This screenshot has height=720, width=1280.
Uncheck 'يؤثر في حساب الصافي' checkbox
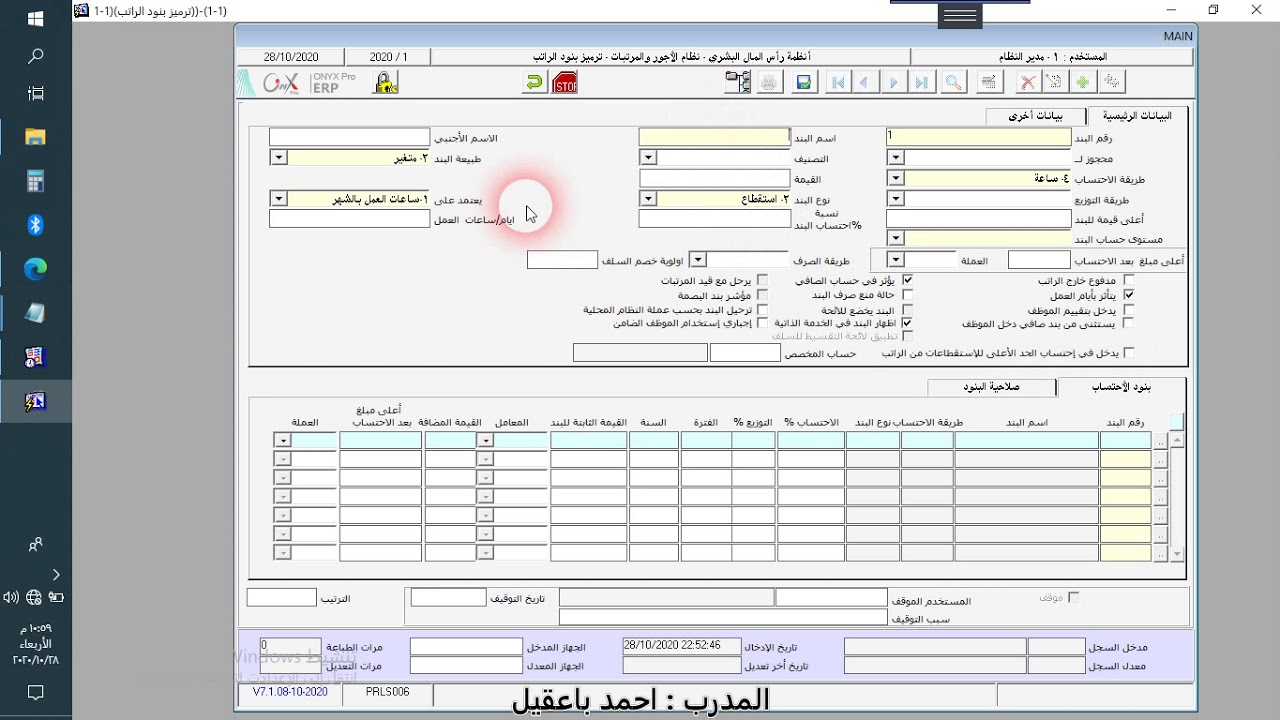[x=907, y=281]
